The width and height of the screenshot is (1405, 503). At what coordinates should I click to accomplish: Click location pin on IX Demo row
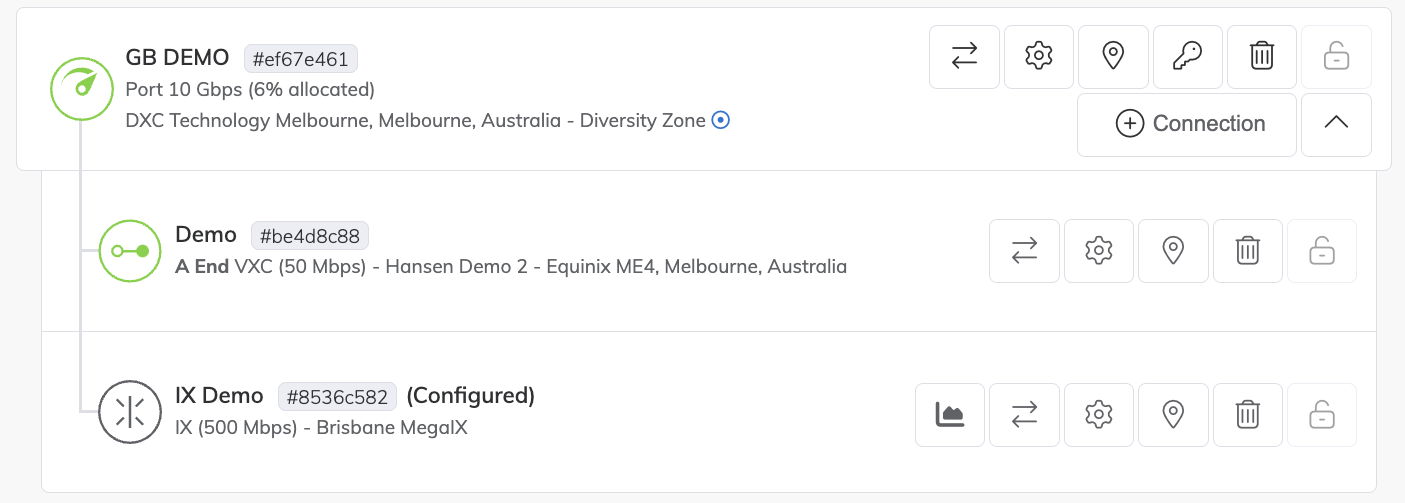pyautogui.click(x=1173, y=414)
